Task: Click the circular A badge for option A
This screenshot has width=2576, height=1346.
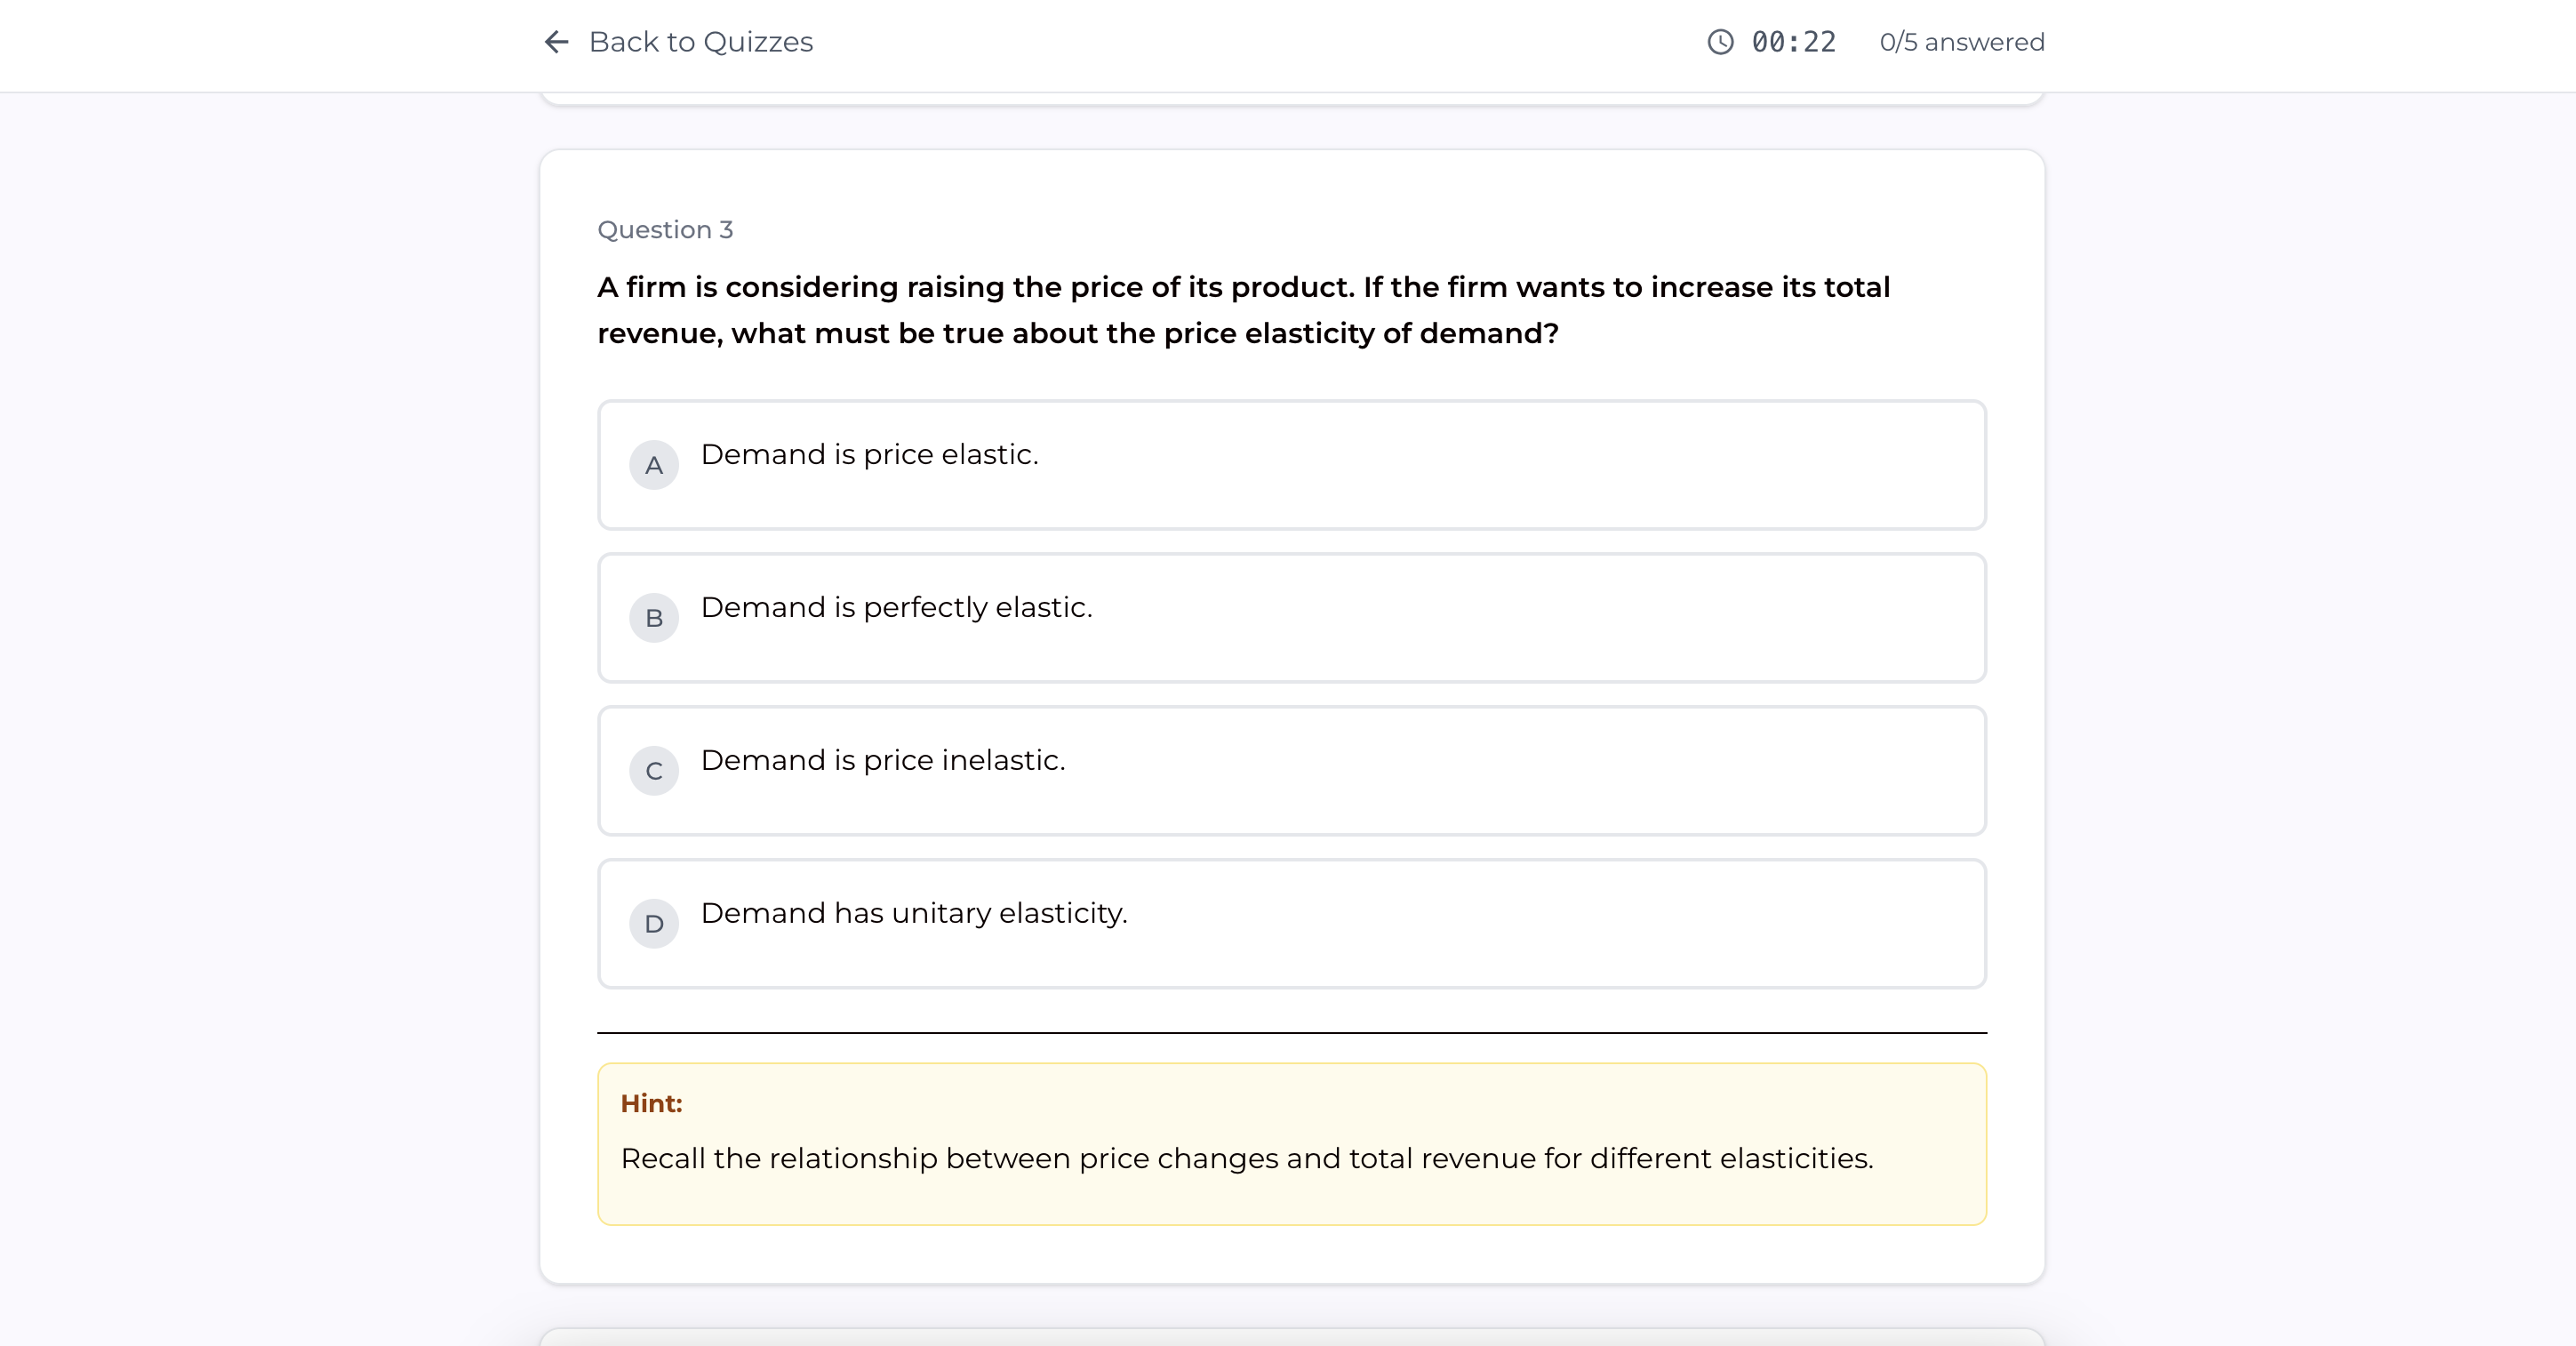Action: click(654, 464)
